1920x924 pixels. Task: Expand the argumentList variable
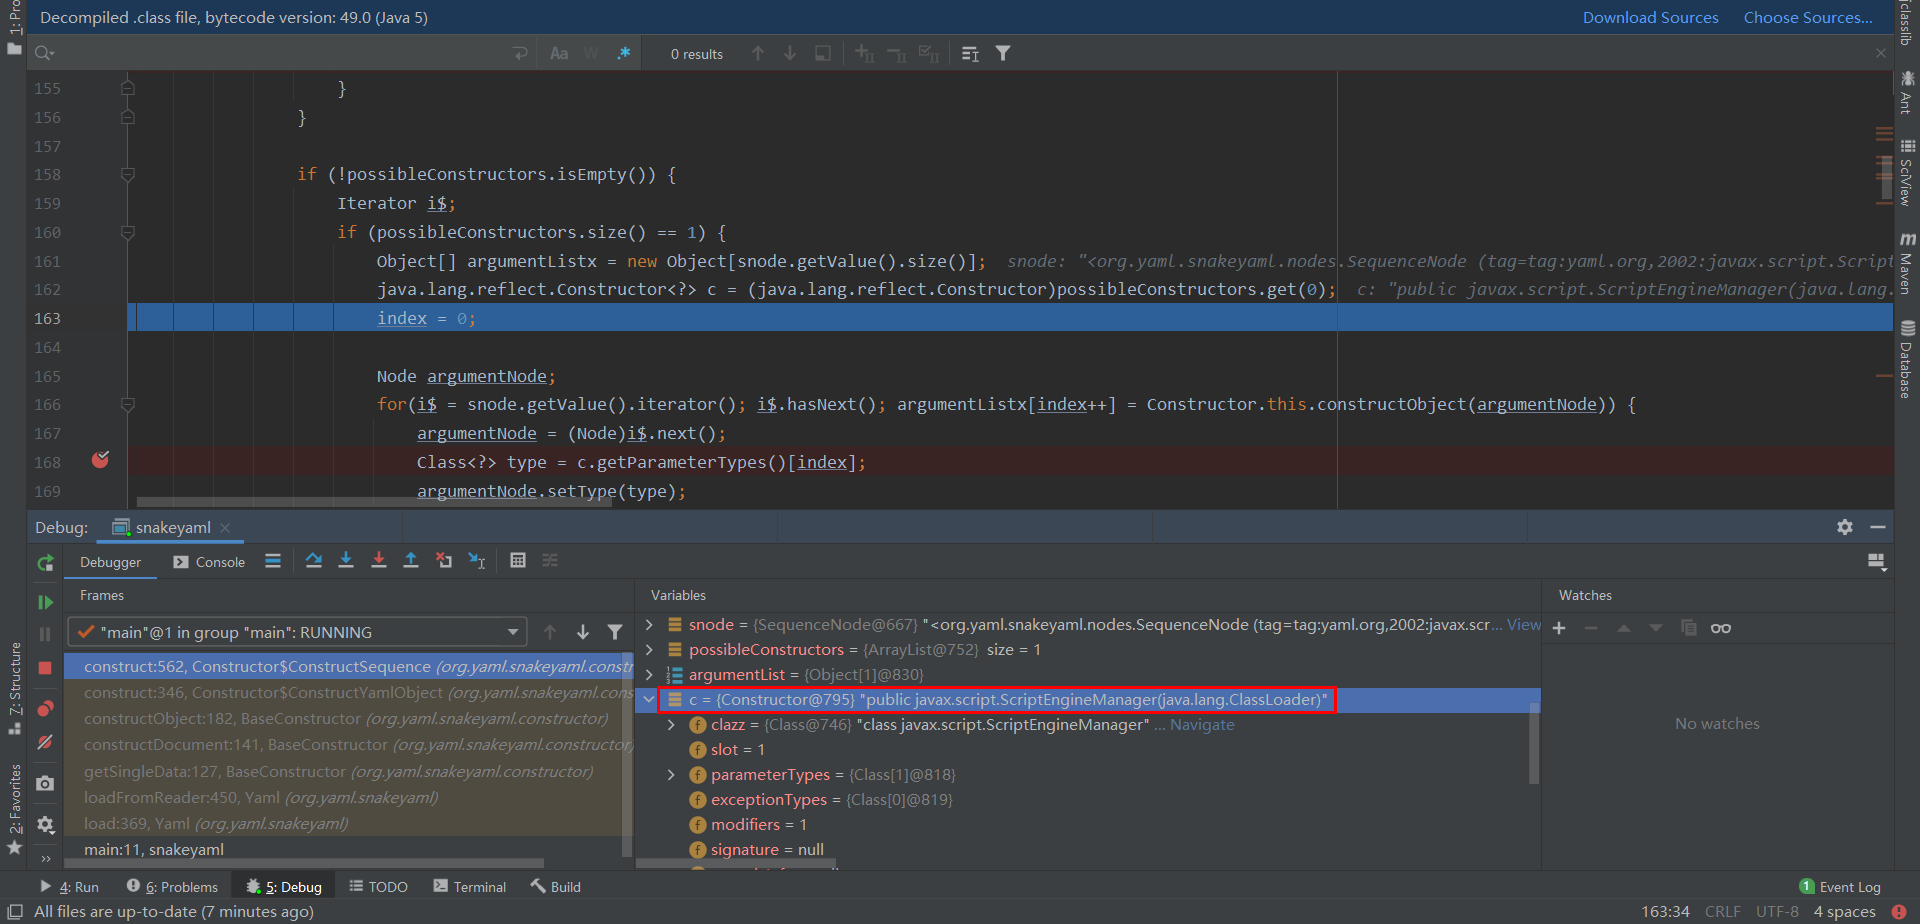pos(649,674)
